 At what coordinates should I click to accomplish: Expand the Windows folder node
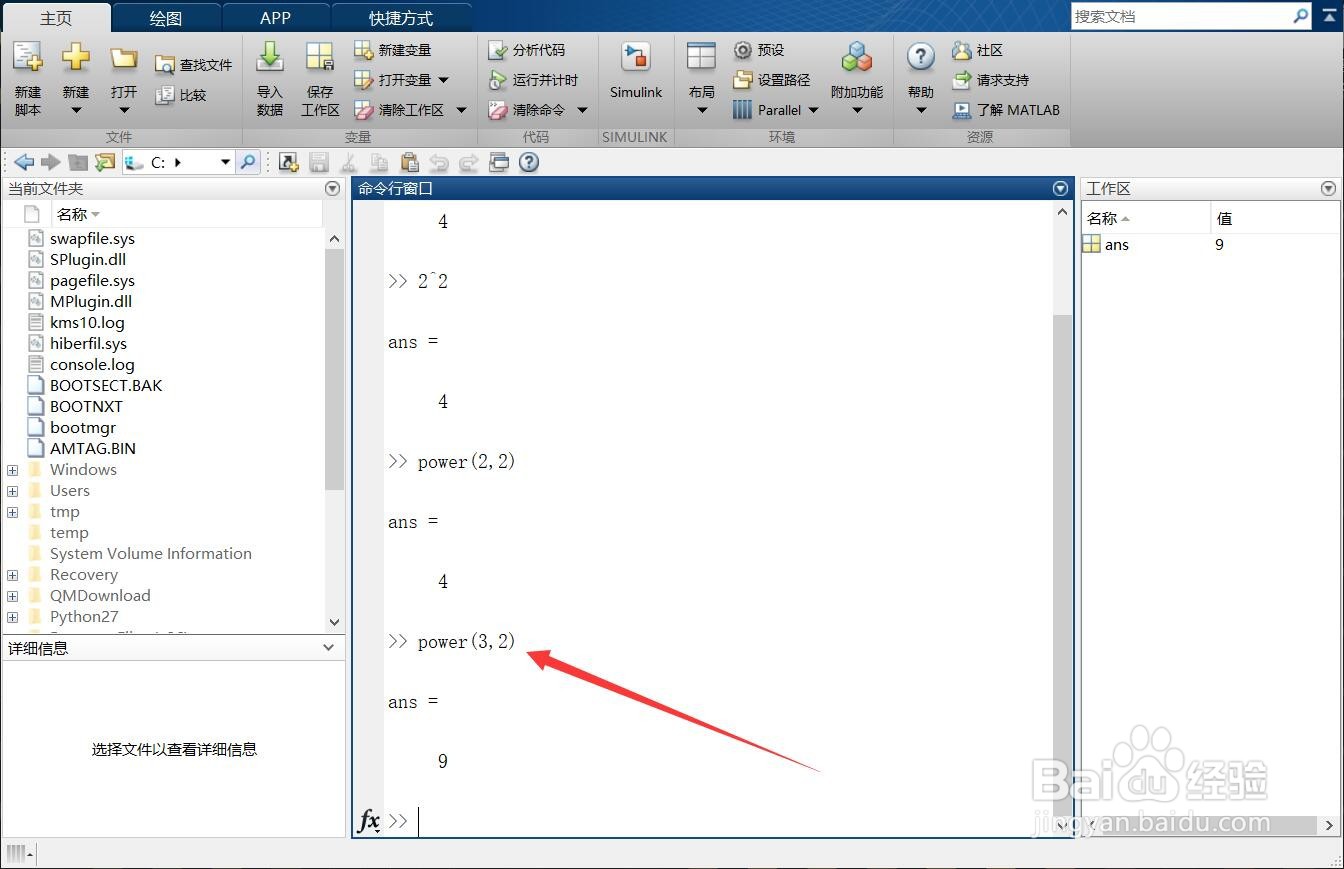tap(13, 470)
